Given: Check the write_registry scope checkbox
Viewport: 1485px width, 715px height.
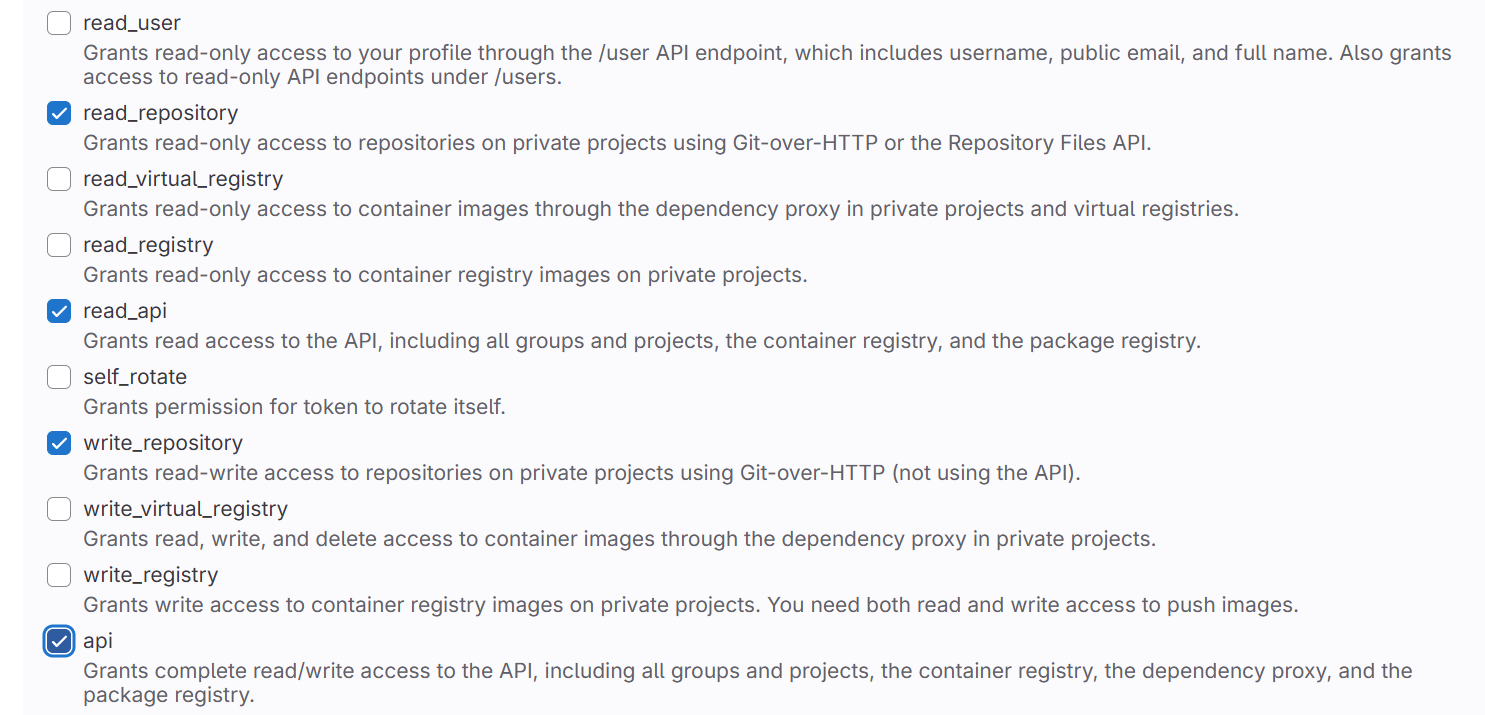Looking at the screenshot, I should pyautogui.click(x=58, y=575).
